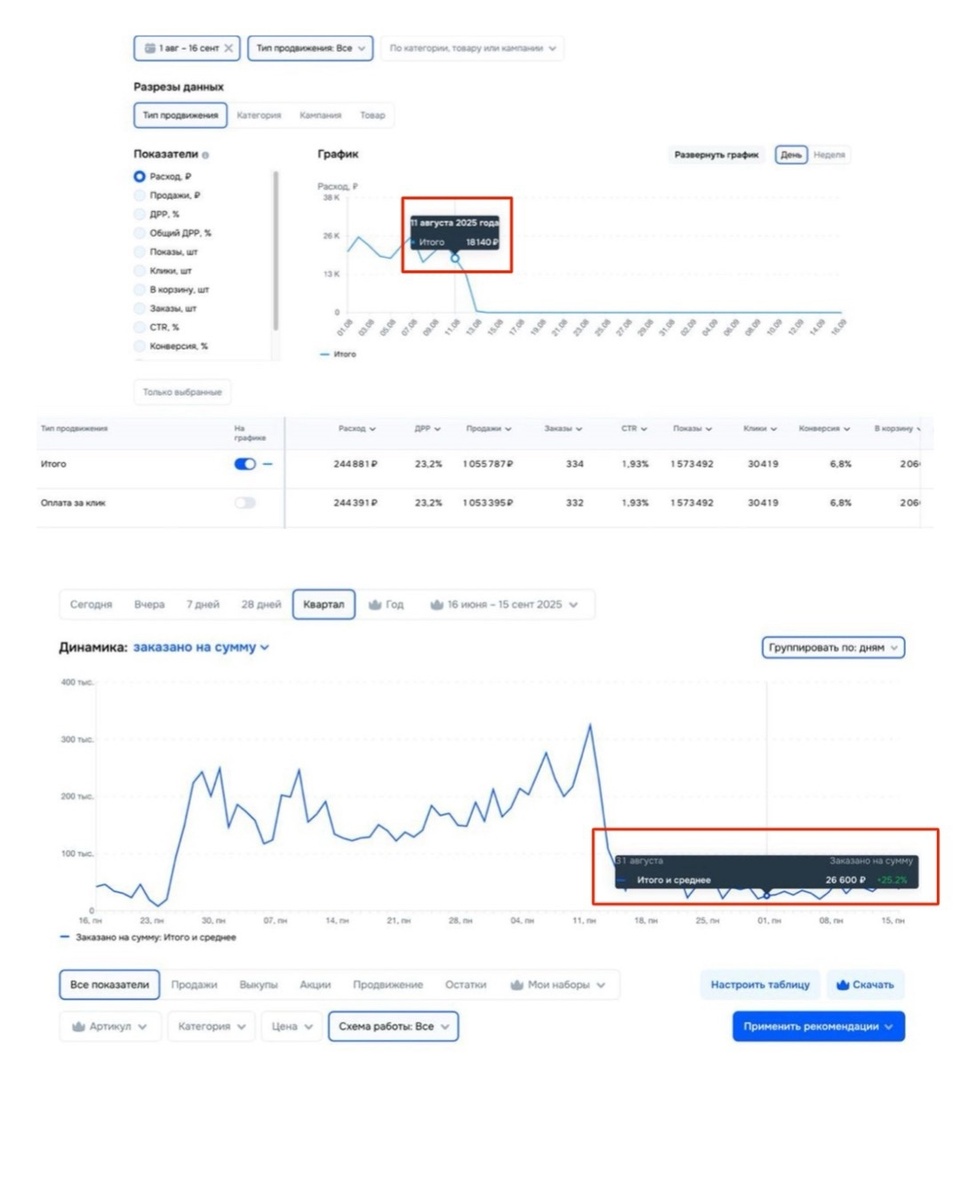Image resolution: width=960 pixels, height=1200 pixels.
Task: Click Развернуть график button
Action: pos(717,155)
